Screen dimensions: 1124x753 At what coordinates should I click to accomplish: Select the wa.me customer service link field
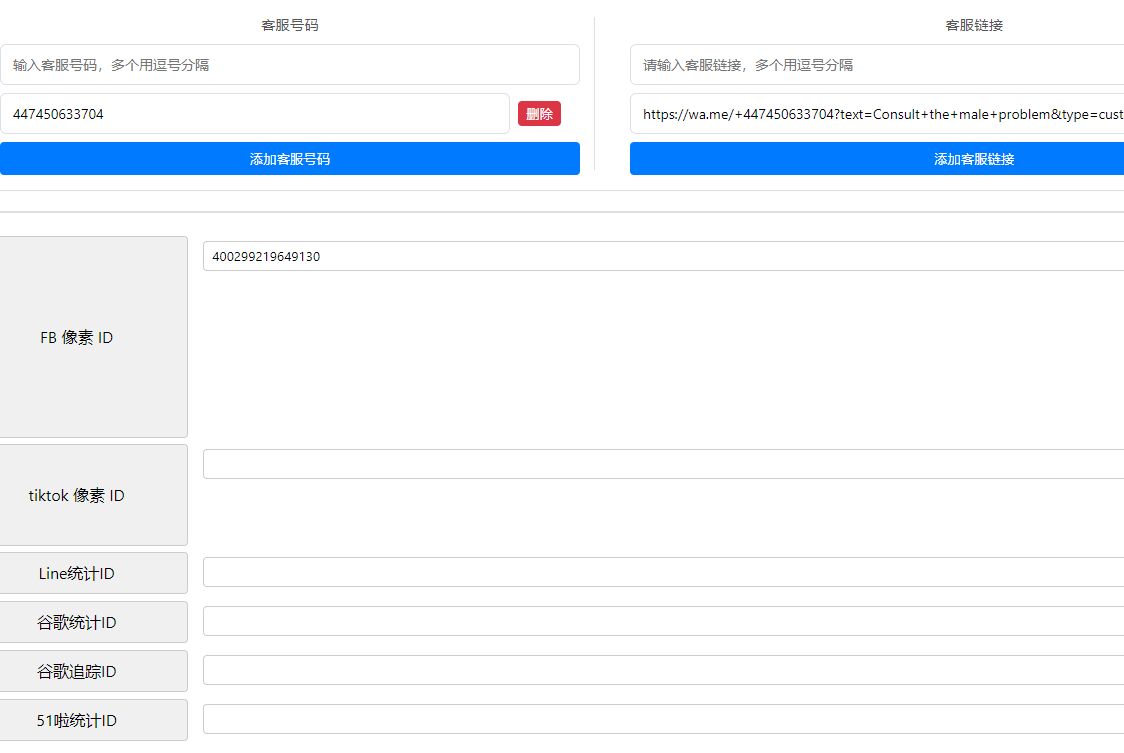click(x=876, y=114)
